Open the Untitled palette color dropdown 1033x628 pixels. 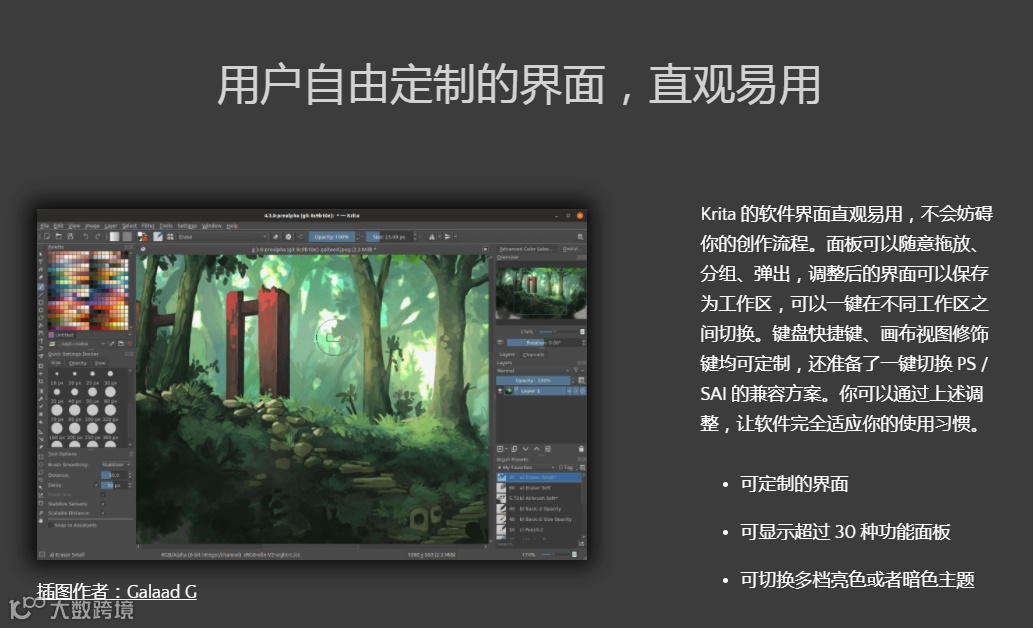point(90,335)
